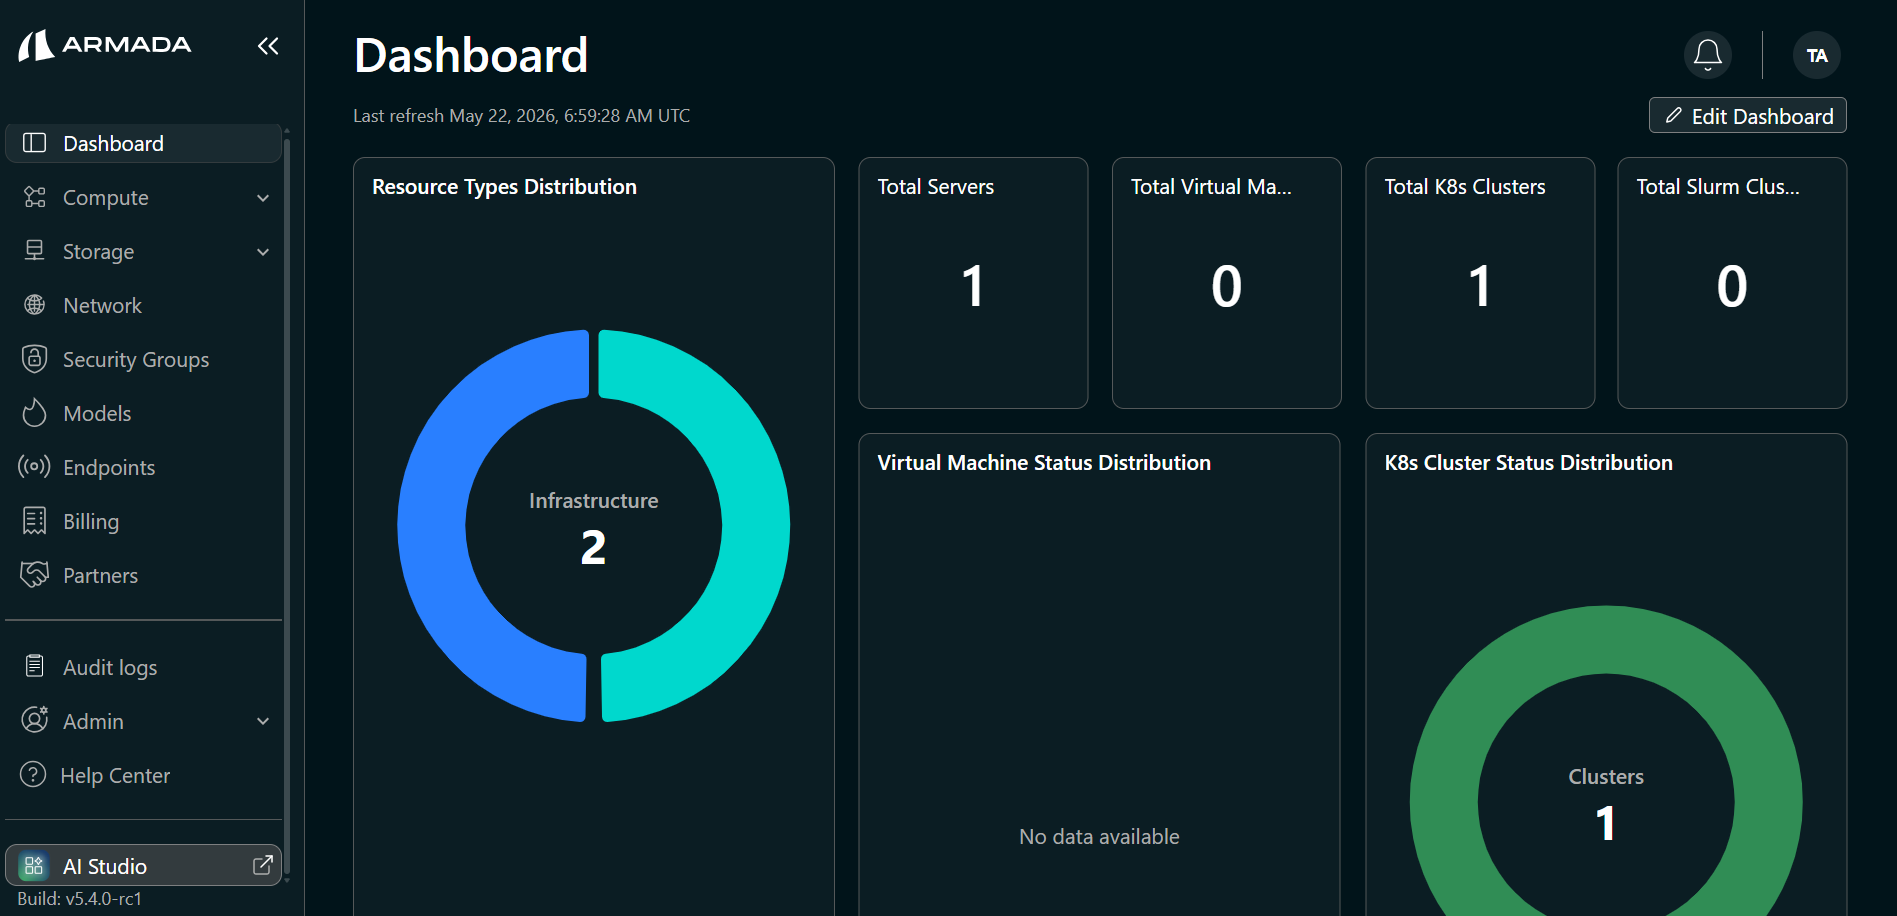
Task: Click the Network globe icon
Action: coord(35,305)
